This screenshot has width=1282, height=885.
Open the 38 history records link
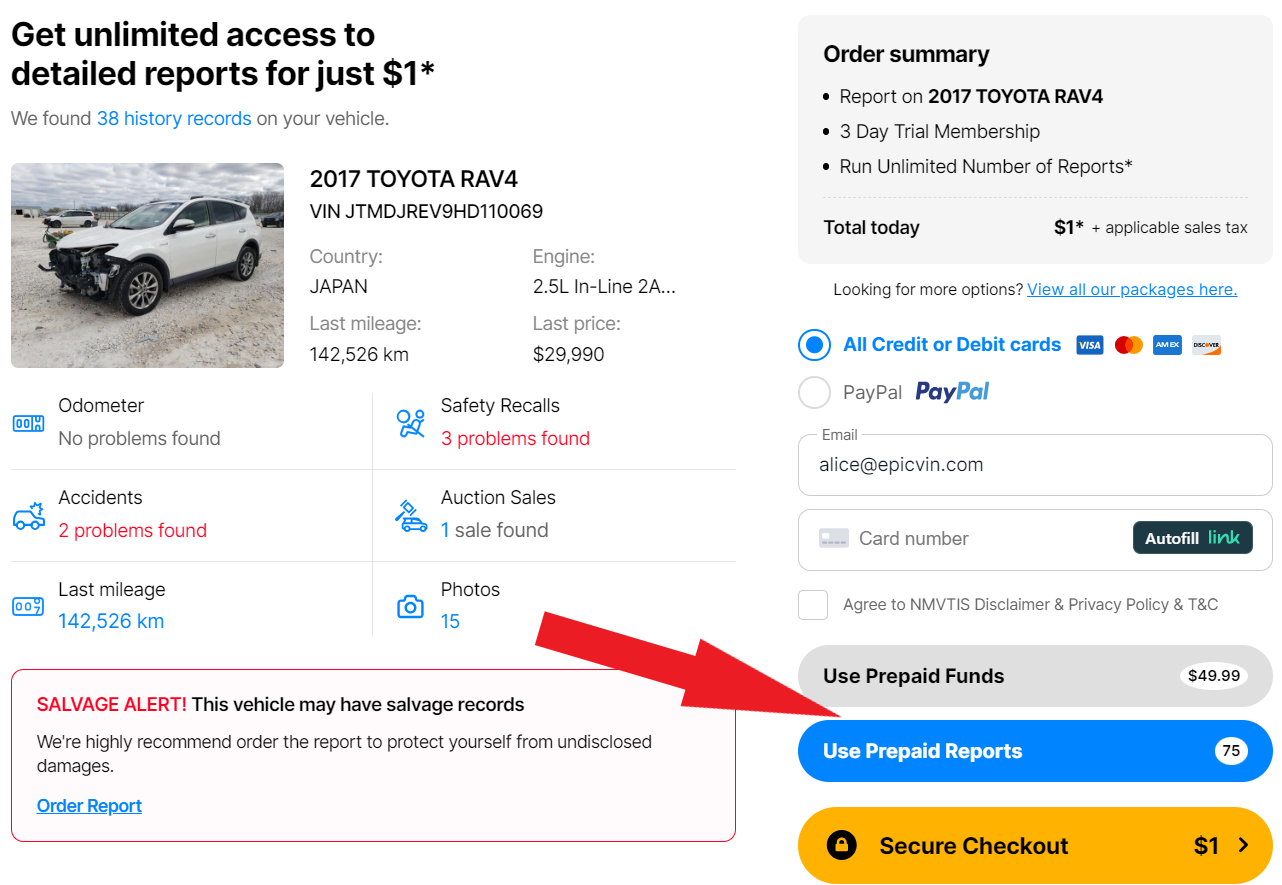[x=174, y=119]
